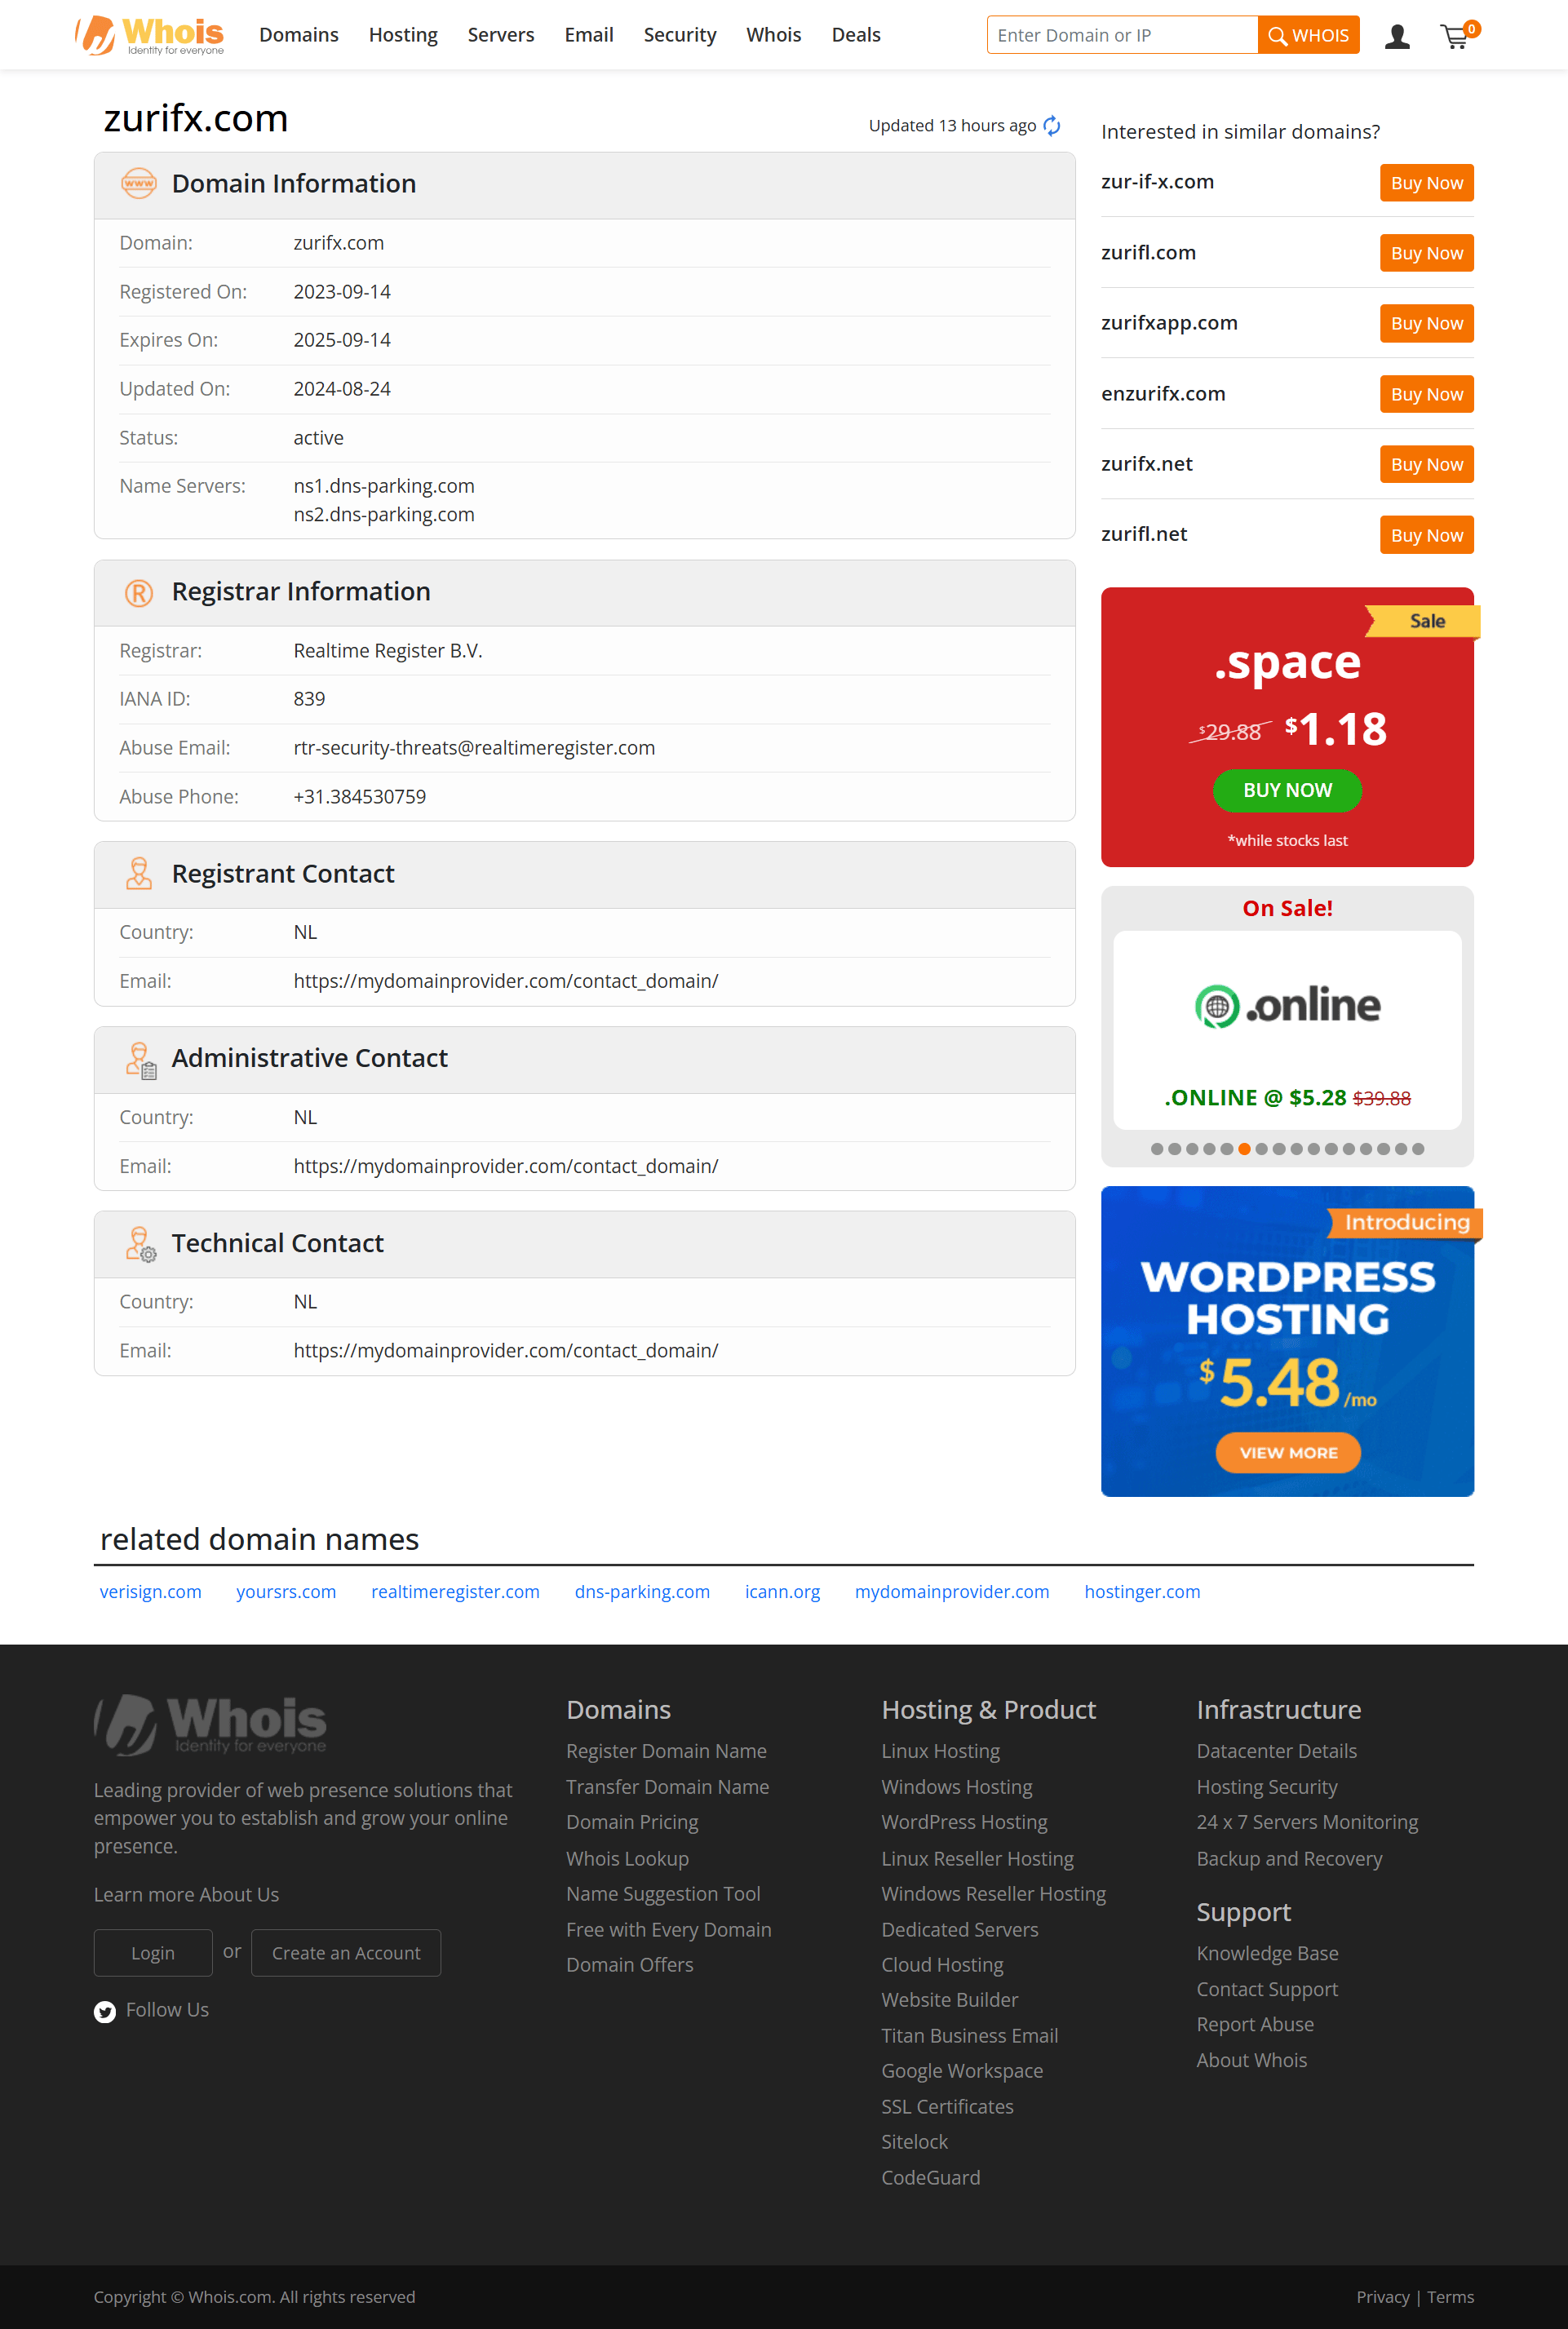
Task: Open related domain icann.org
Action: [x=782, y=1592]
